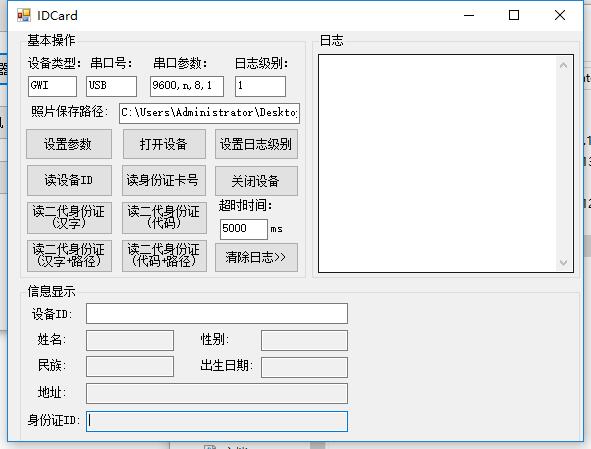The width and height of the screenshot is (591, 449).
Task: Click 读二代身份证(汉字+路径) button
Action: [69, 256]
